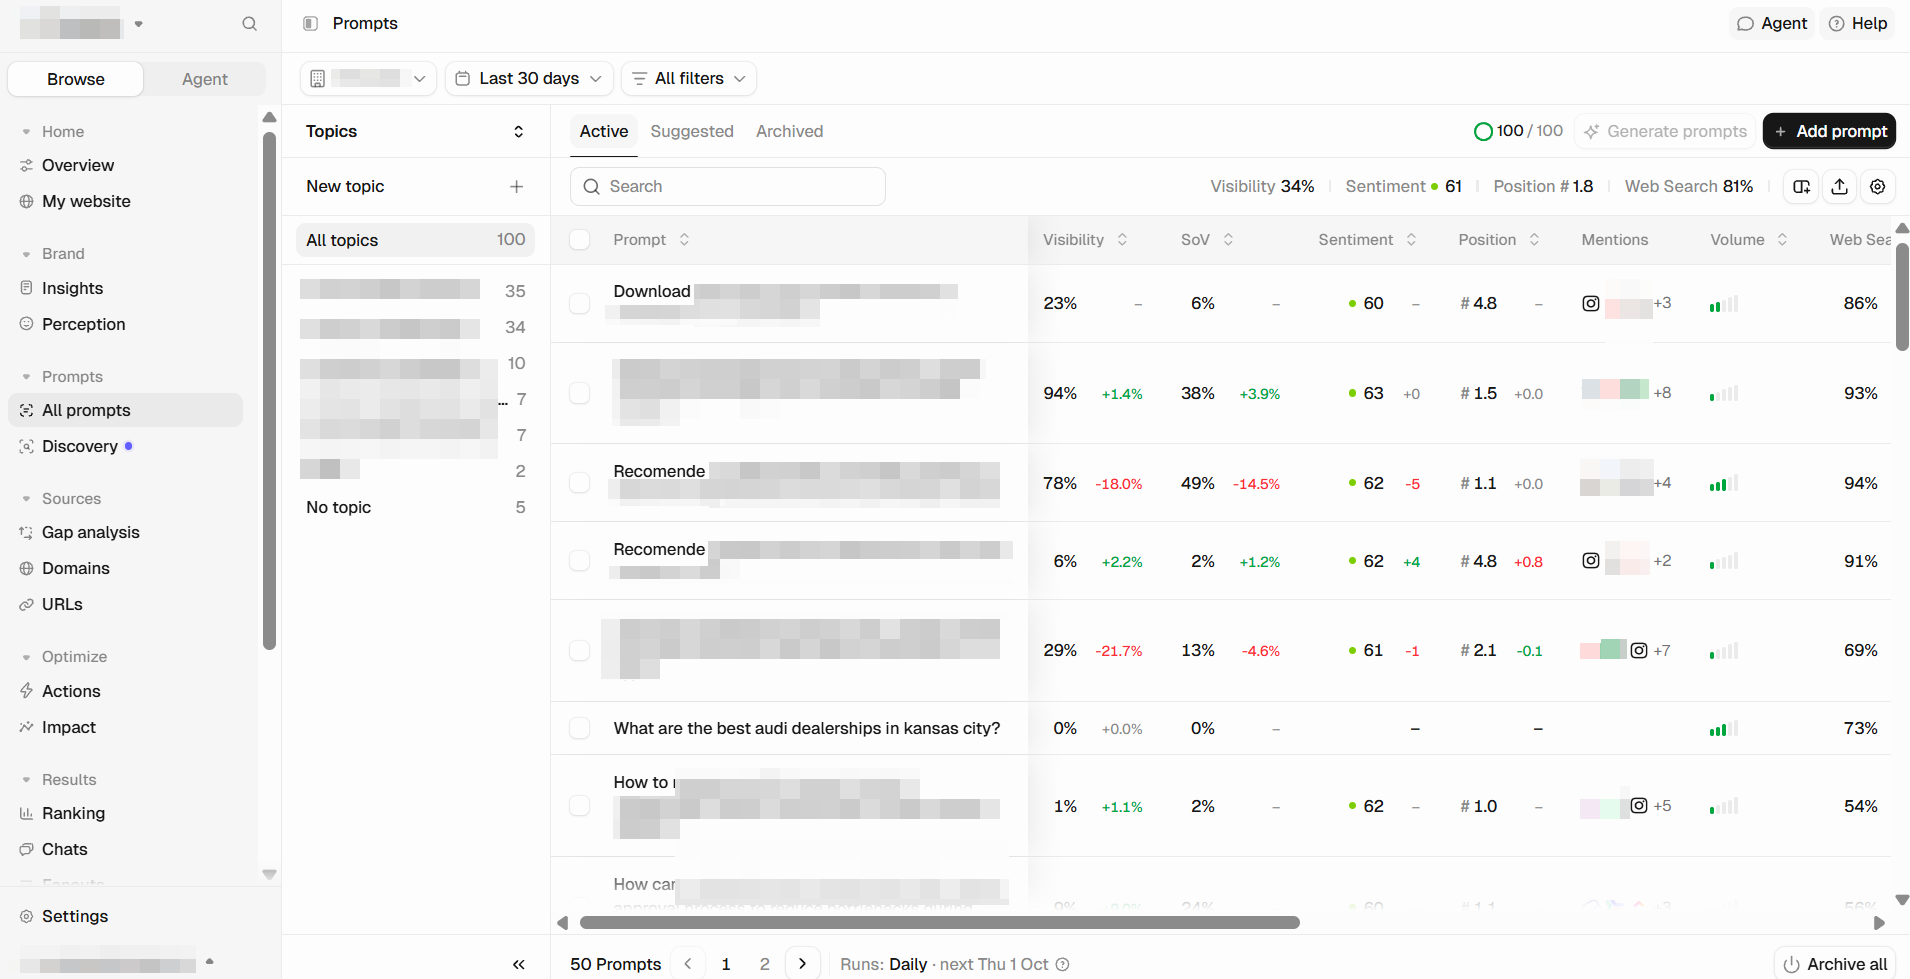The image size is (1910, 979).
Task: Click the horizontal table scrollbar
Action: (x=939, y=922)
